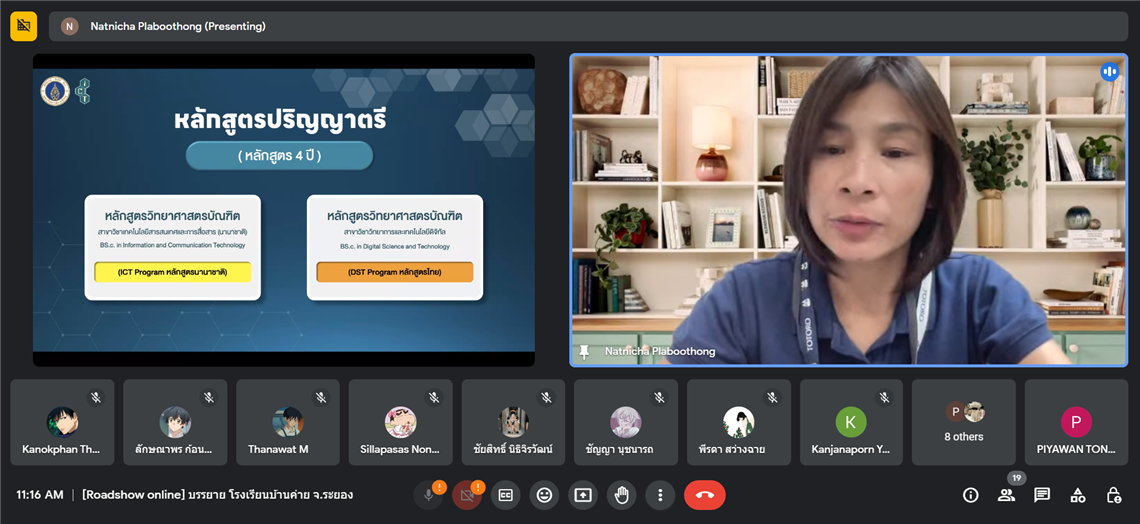This screenshot has width=1140, height=524.
Task: Expand the "8 others" participant tile
Action: (x=963, y=422)
